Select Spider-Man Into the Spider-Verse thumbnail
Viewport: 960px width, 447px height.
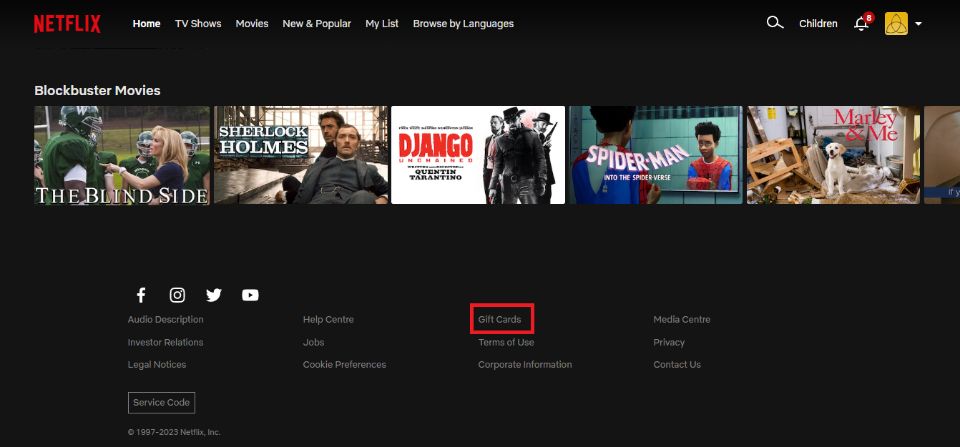click(656, 155)
